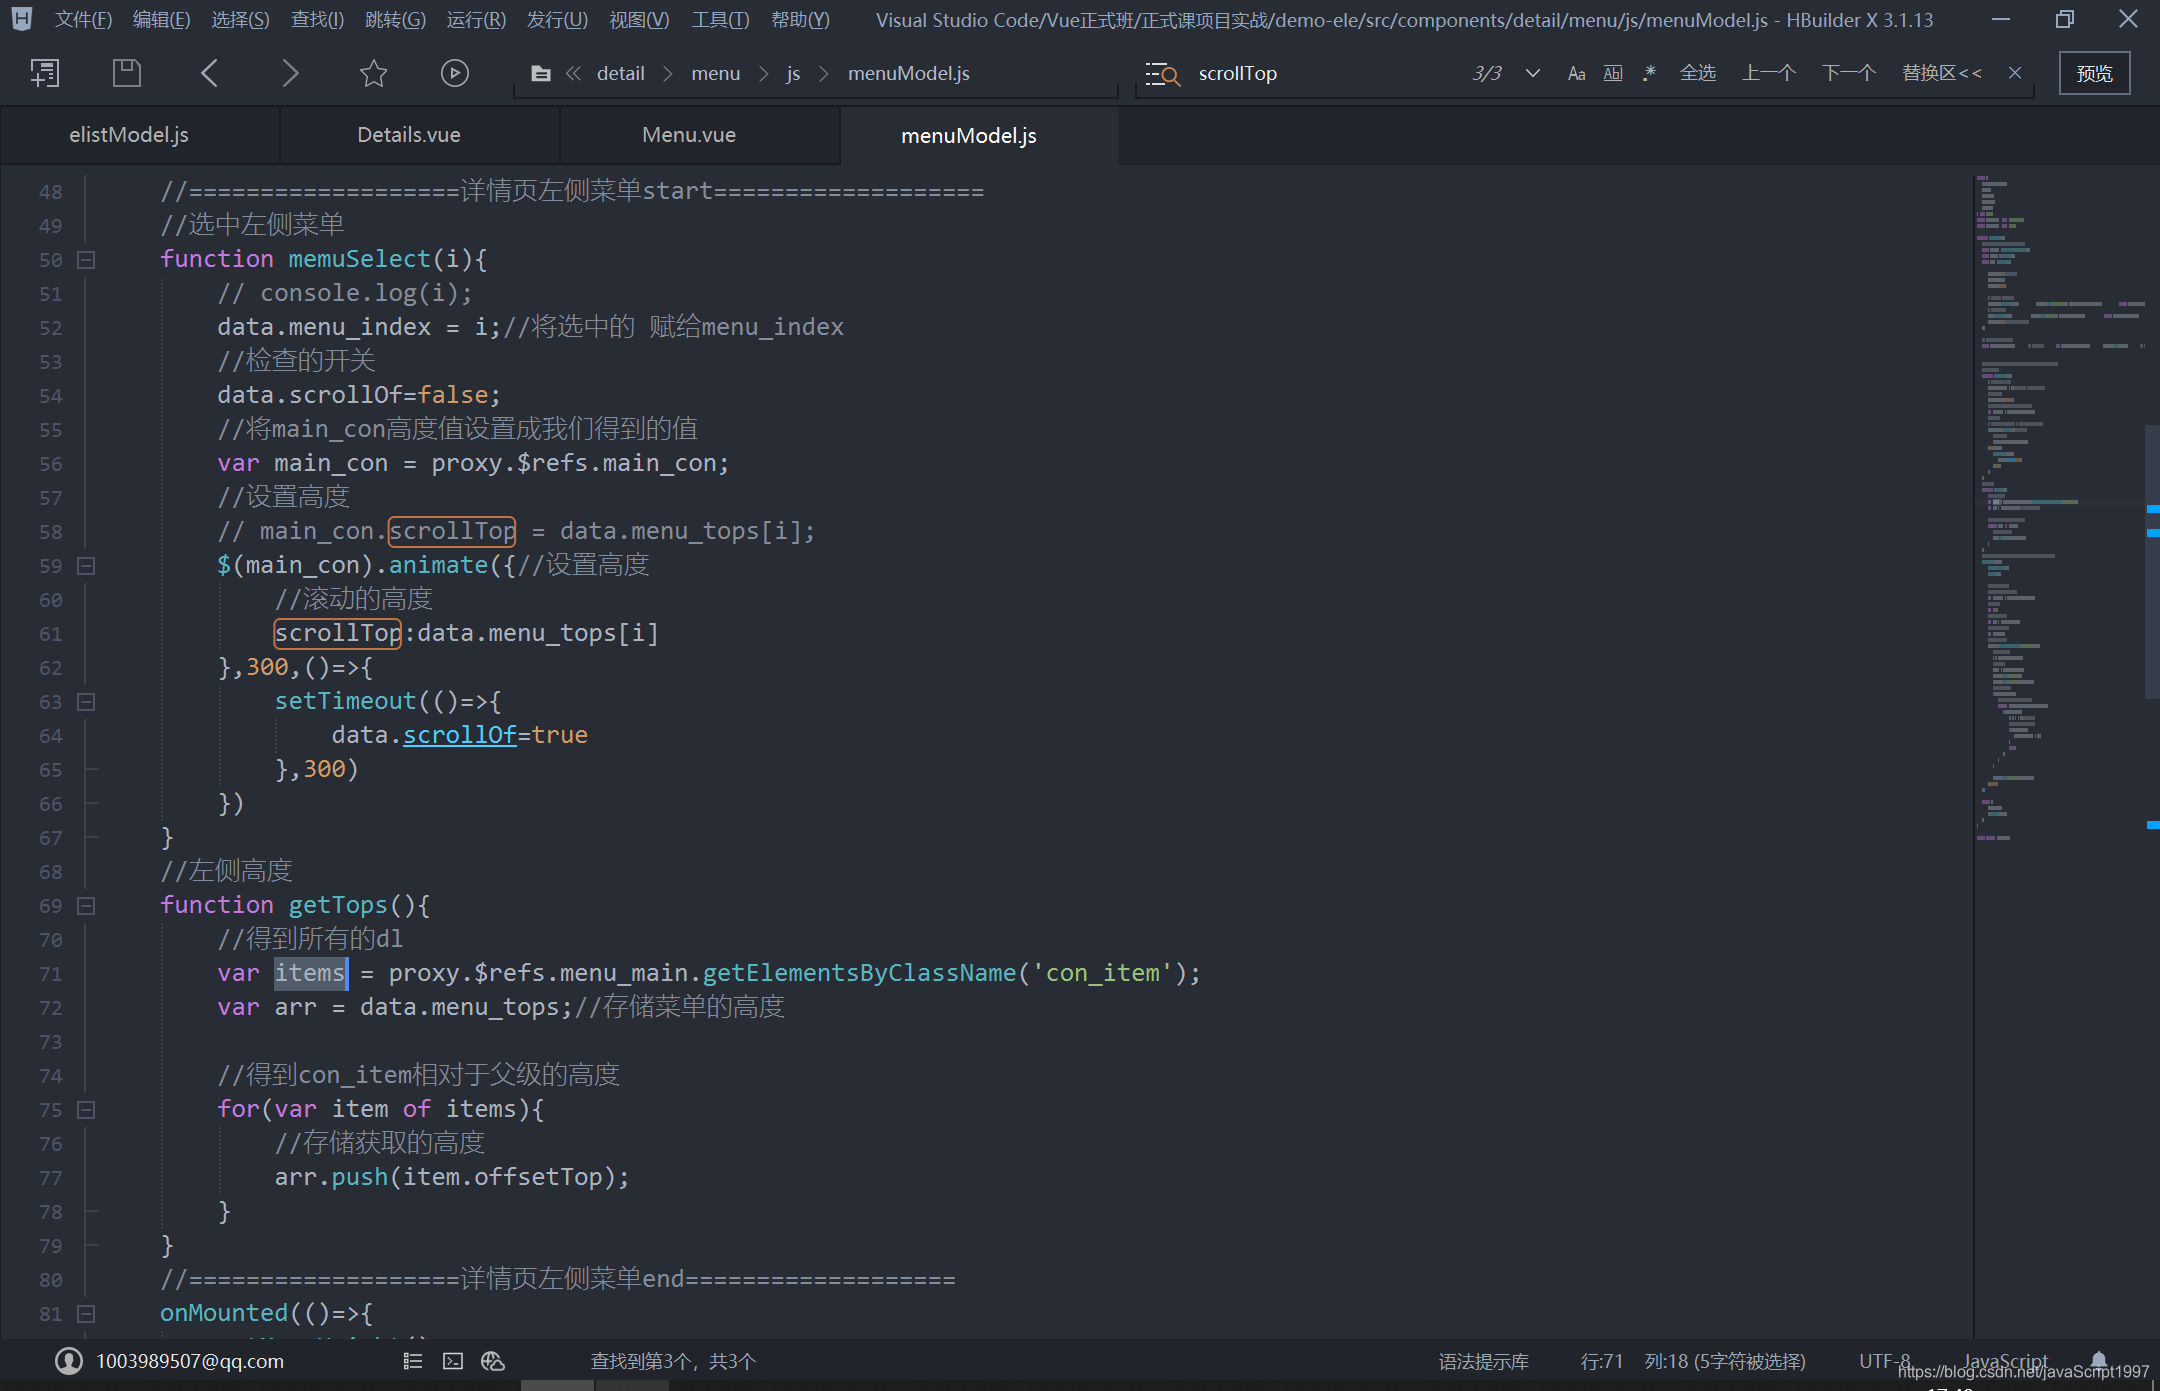Image resolution: width=2160 pixels, height=1391 pixels.
Task: Click the 预览 preview button
Action: point(2094,73)
